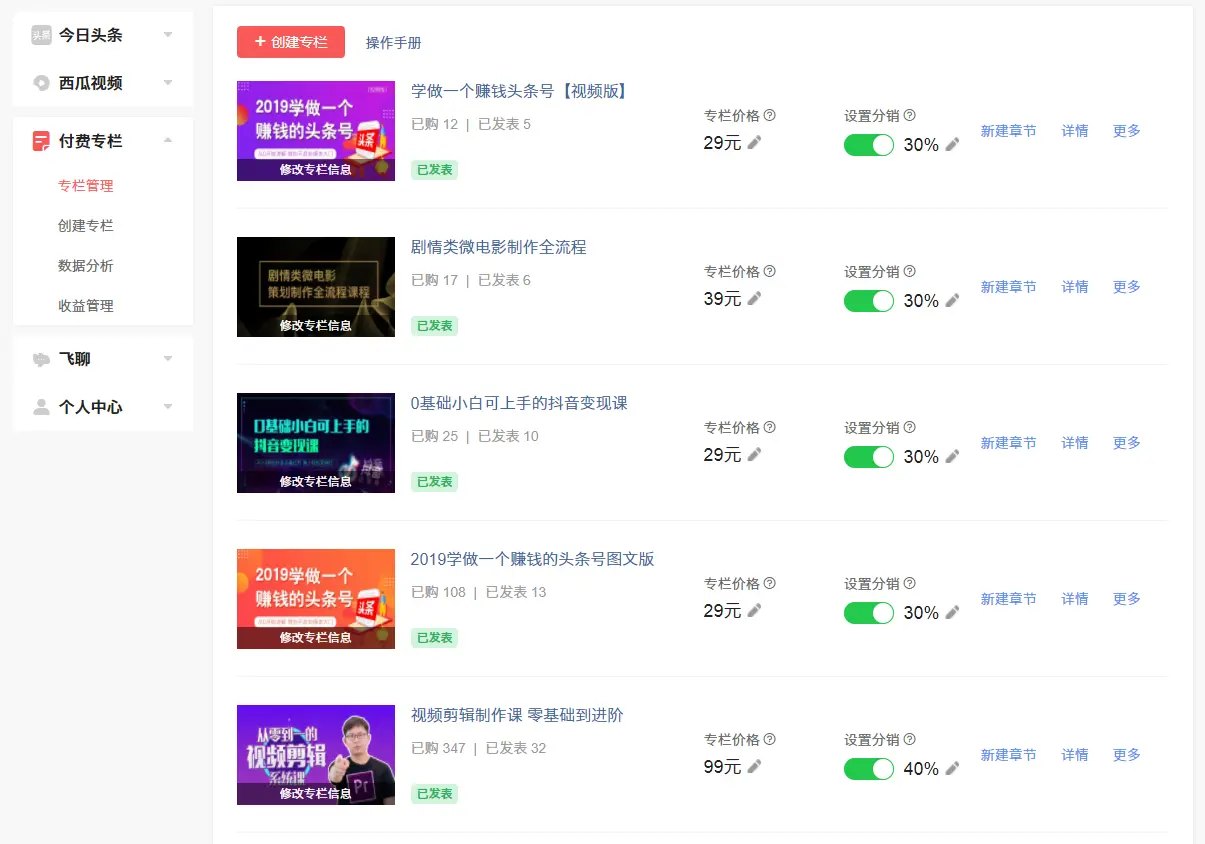Edit price pencil for 剧情类微电影制作全流程
This screenshot has width=1205, height=844.
pos(754,299)
